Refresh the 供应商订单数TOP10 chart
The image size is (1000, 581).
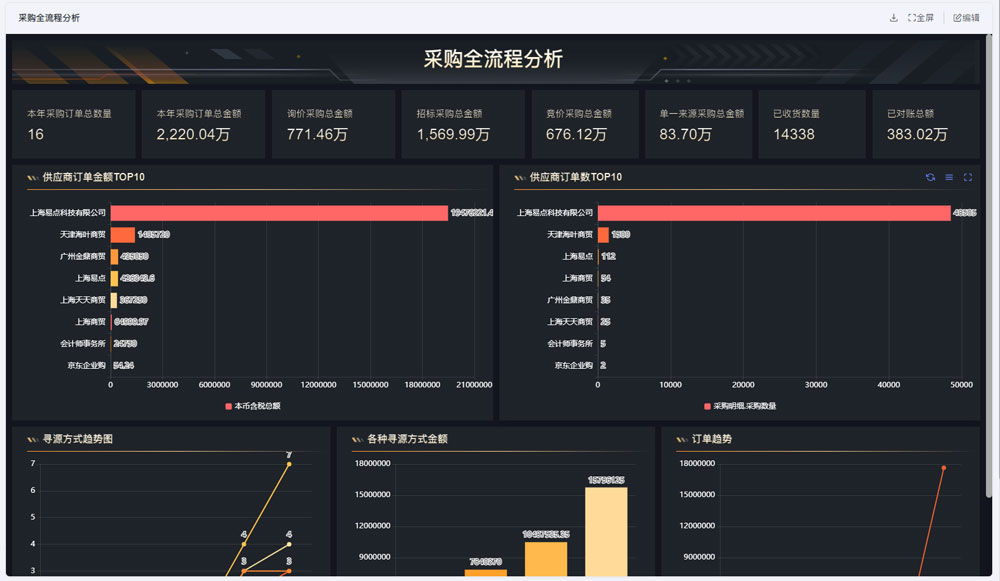click(930, 177)
